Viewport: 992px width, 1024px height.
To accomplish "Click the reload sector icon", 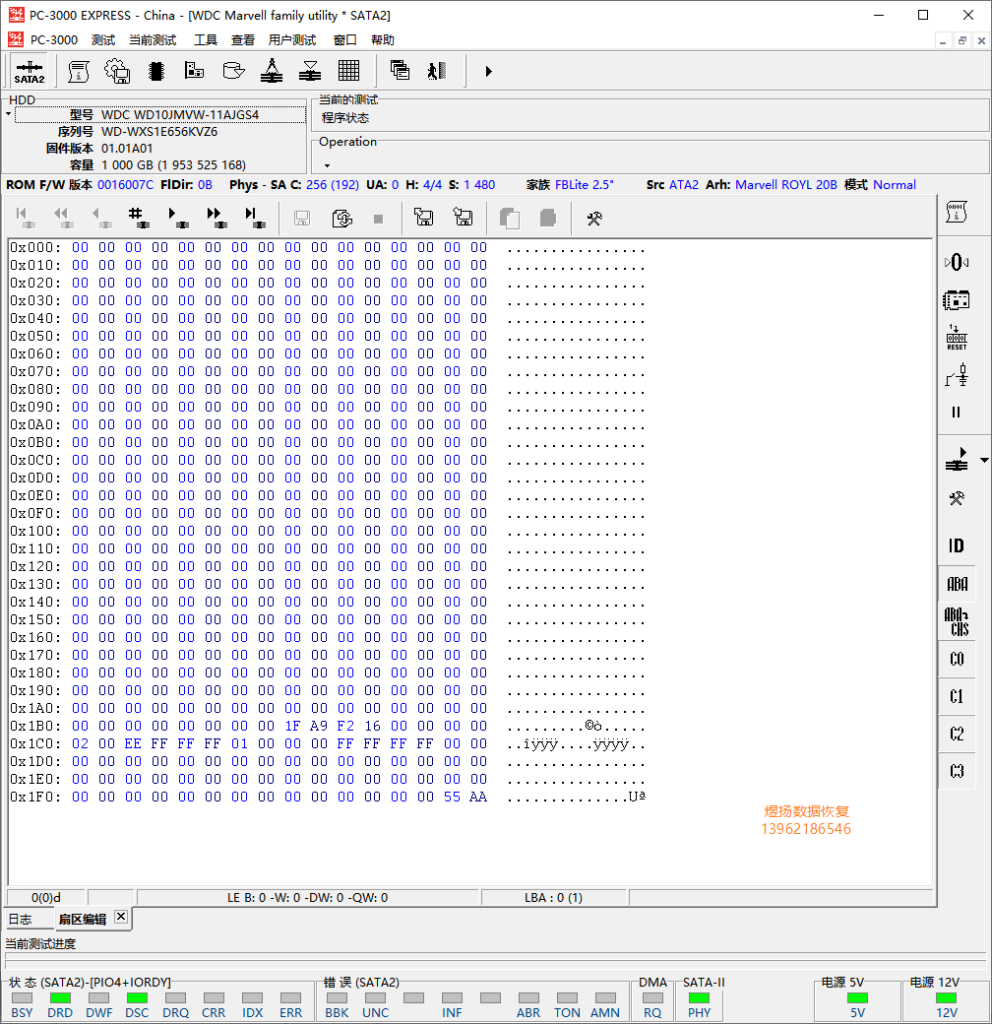I will click(342, 218).
